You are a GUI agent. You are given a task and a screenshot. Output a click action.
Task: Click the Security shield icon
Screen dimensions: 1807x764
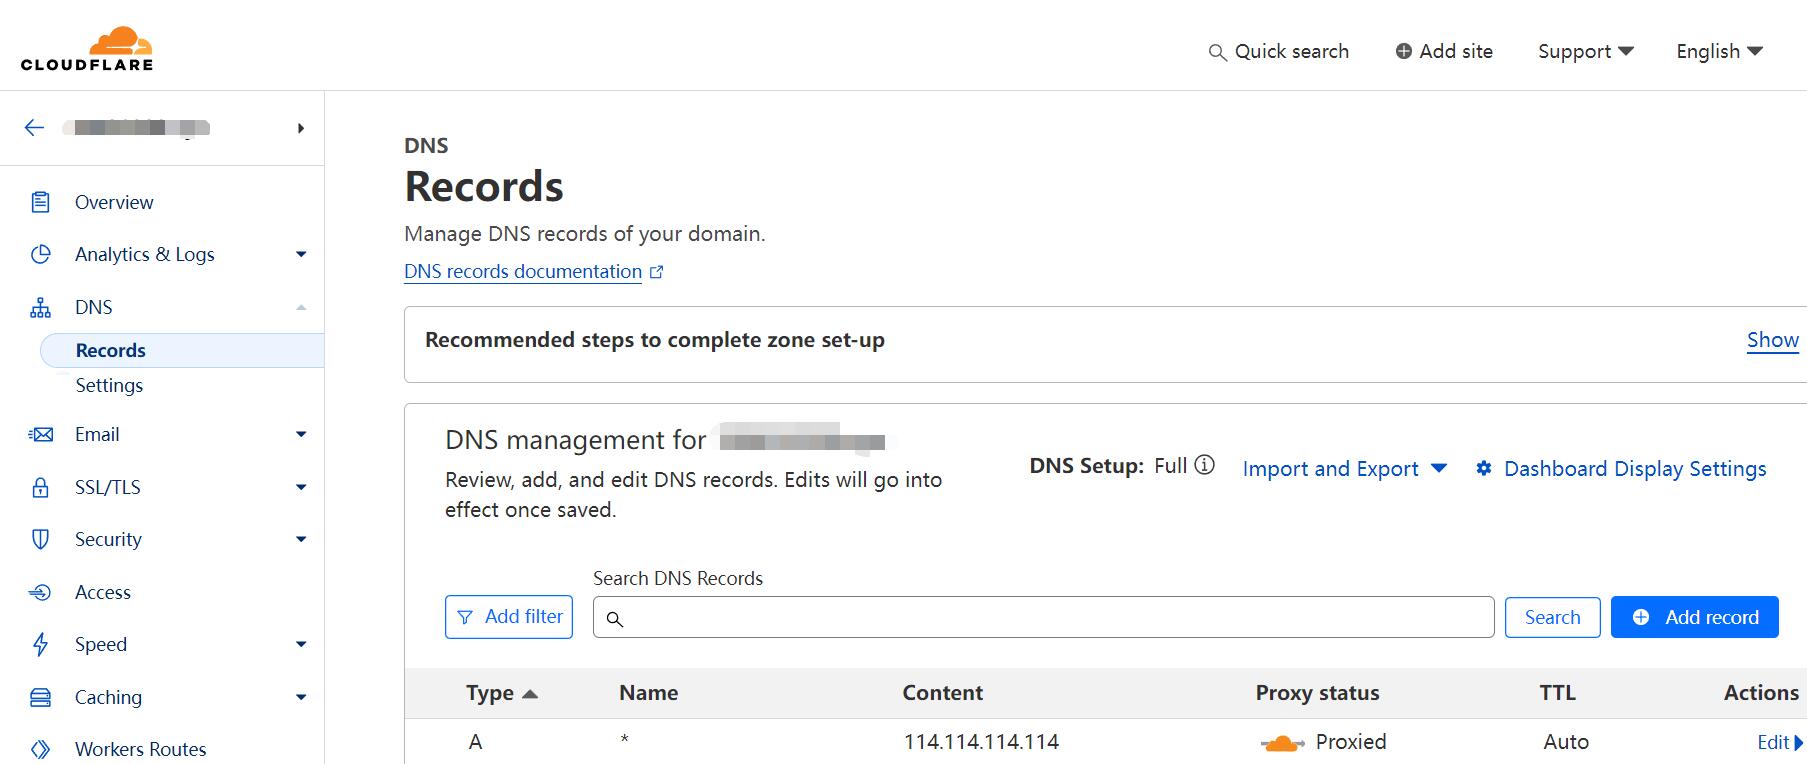pos(40,539)
